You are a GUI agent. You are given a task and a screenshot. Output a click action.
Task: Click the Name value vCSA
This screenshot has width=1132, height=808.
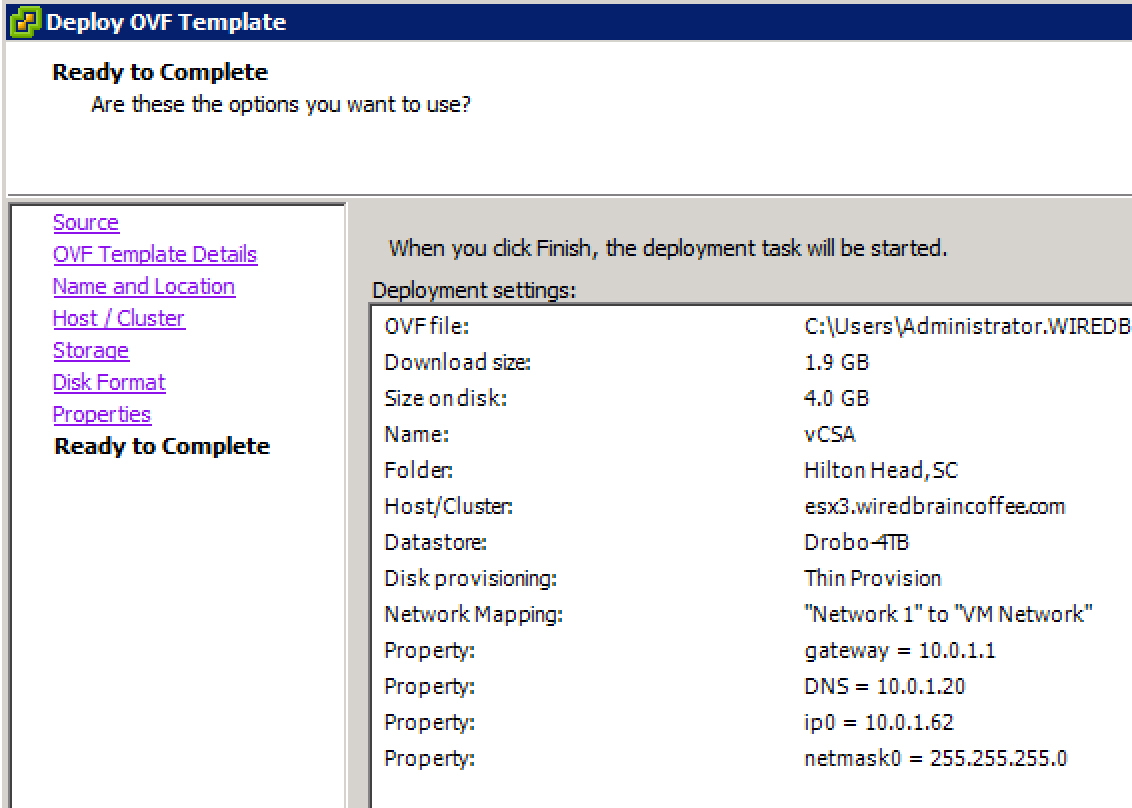coord(830,434)
